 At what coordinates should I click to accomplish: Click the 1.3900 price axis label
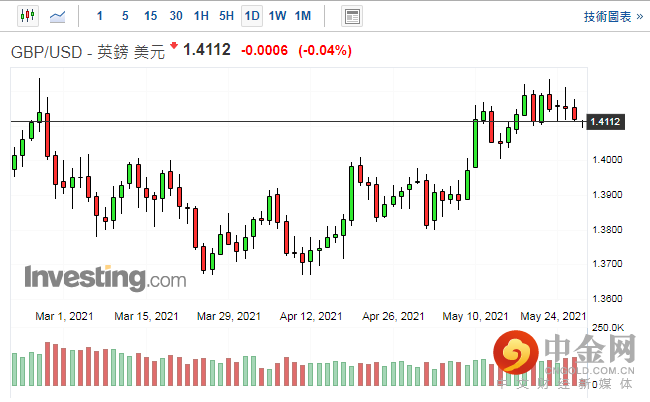(x=607, y=195)
